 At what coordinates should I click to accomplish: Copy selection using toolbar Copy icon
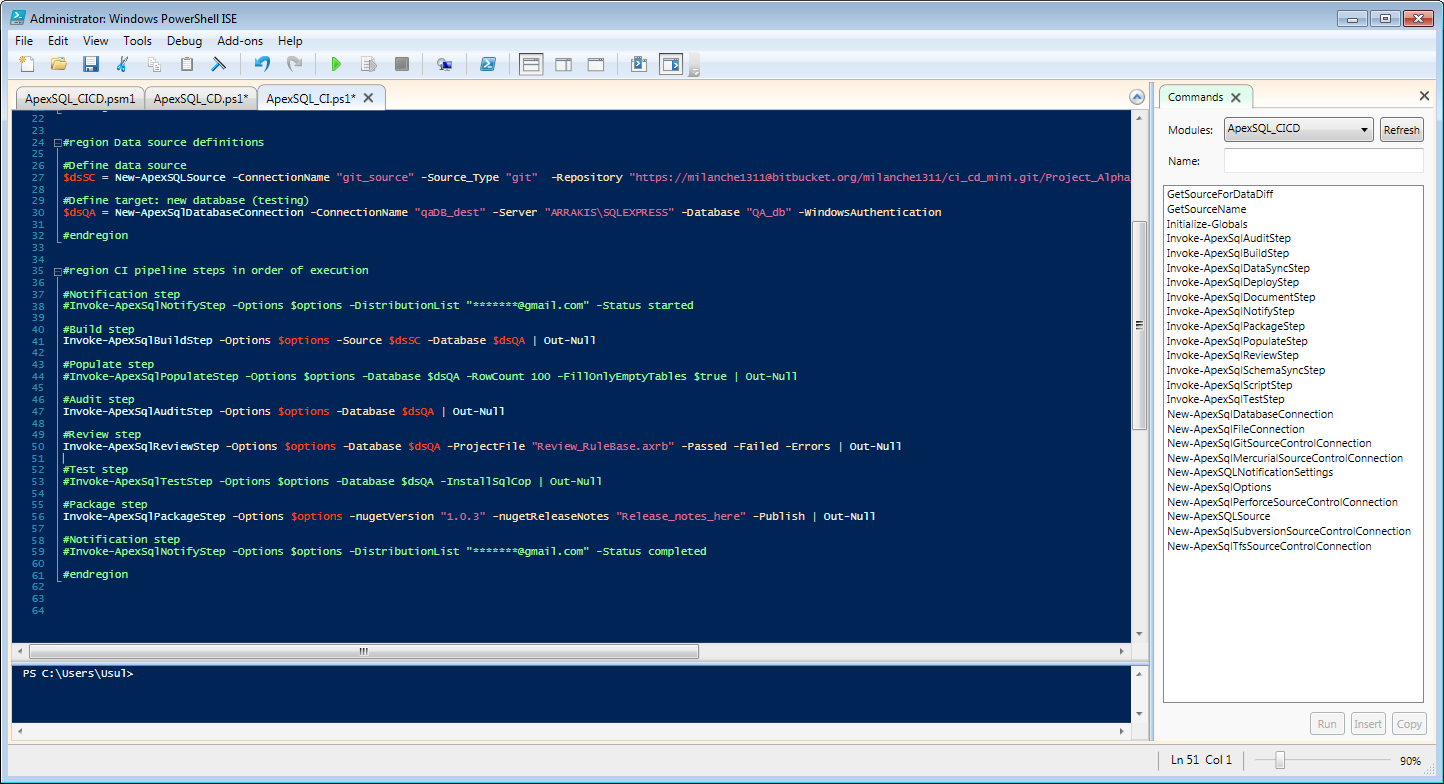(155, 64)
